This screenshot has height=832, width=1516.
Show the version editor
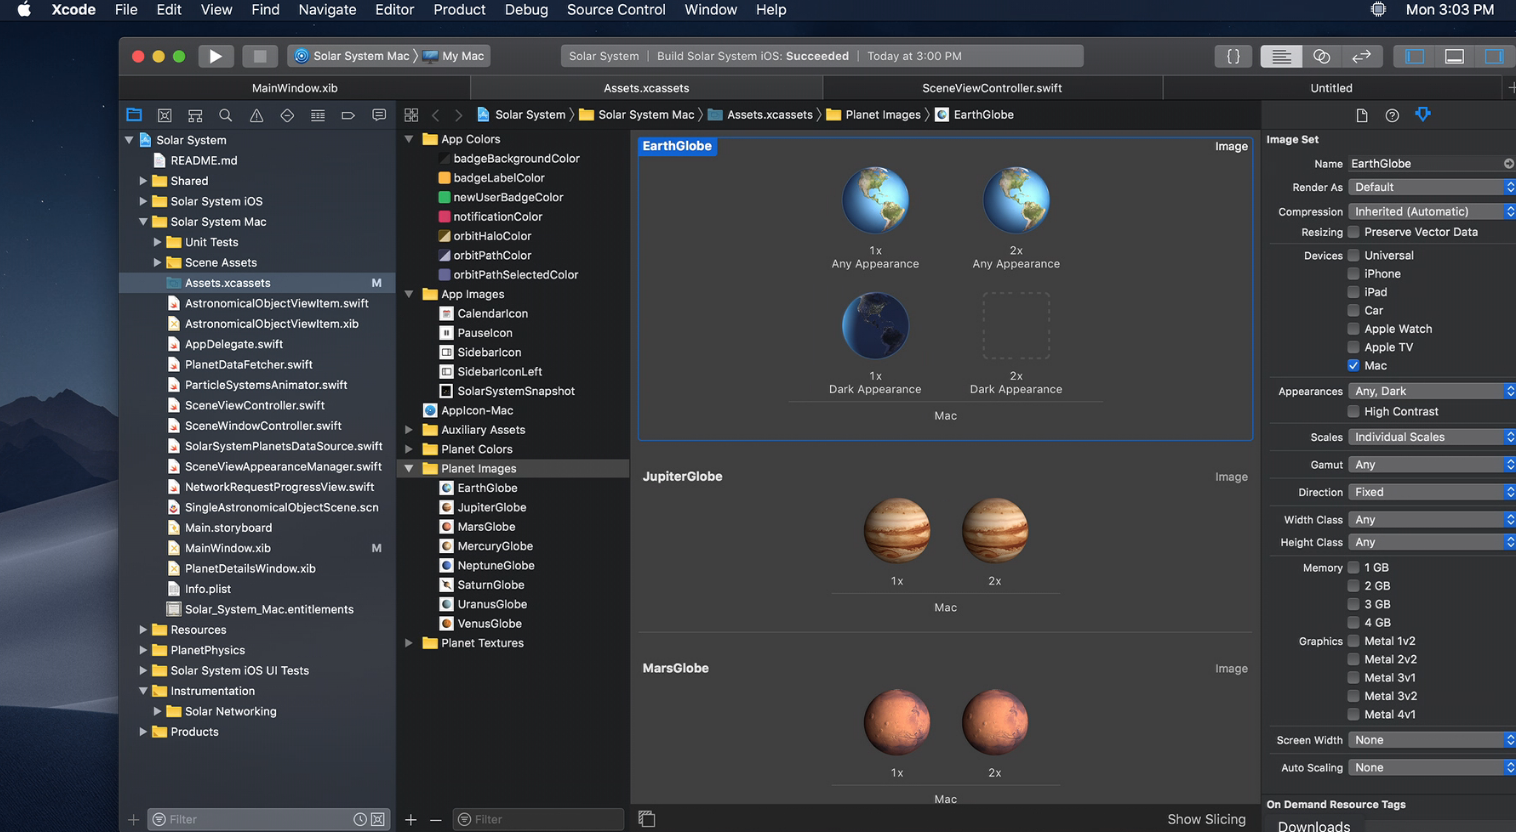(1361, 56)
